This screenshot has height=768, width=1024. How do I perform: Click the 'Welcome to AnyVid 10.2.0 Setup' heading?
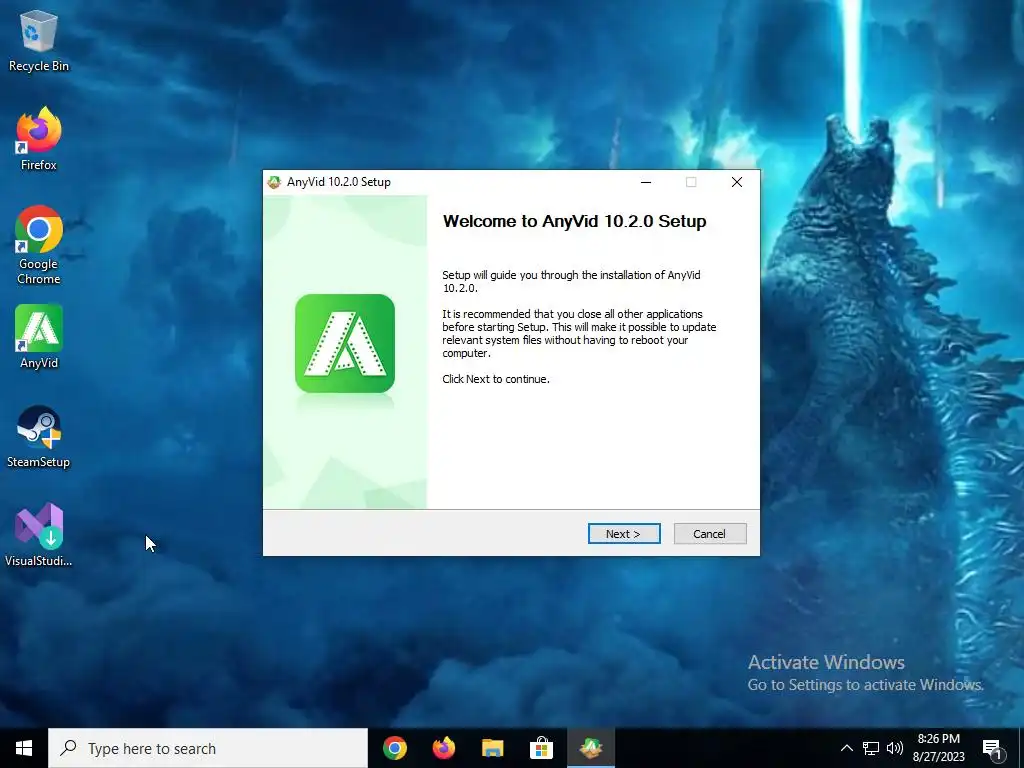pyautogui.click(x=574, y=221)
